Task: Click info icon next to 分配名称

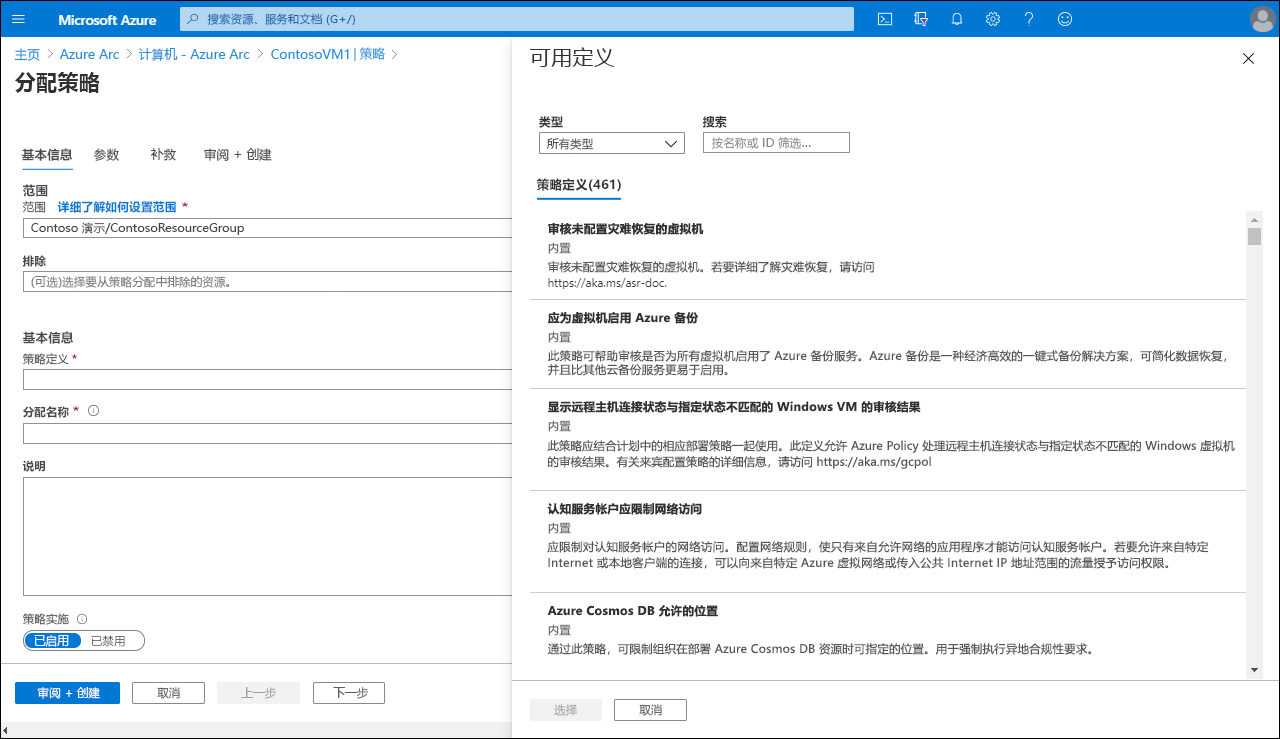Action: (x=94, y=411)
